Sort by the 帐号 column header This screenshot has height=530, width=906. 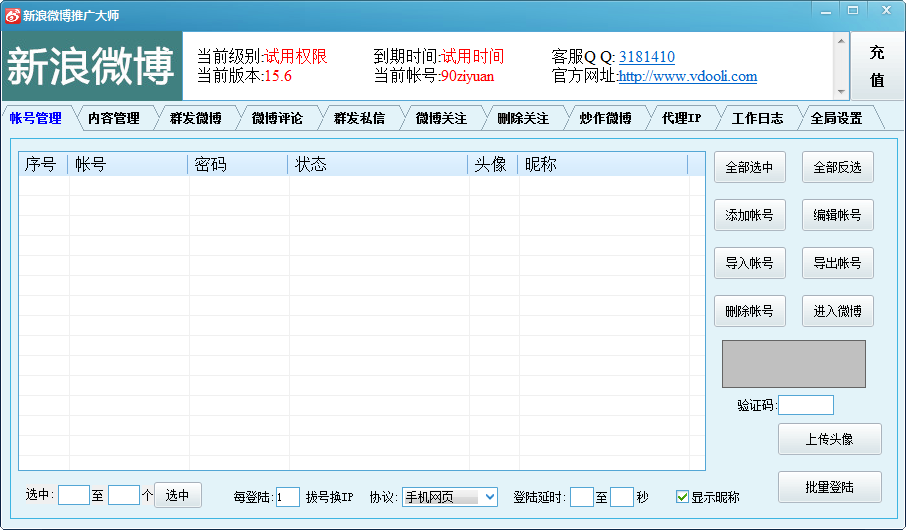click(x=128, y=165)
